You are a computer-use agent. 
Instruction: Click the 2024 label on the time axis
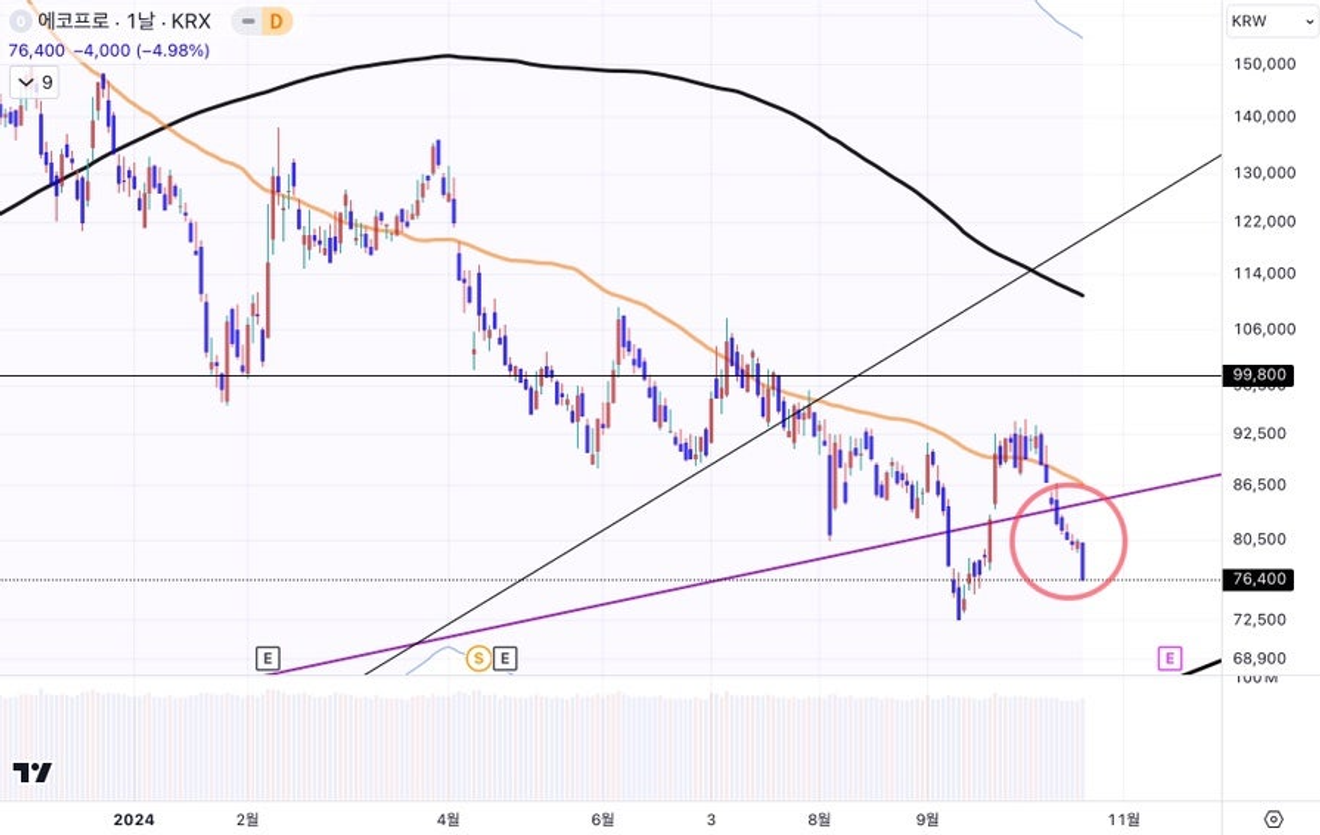[x=134, y=819]
